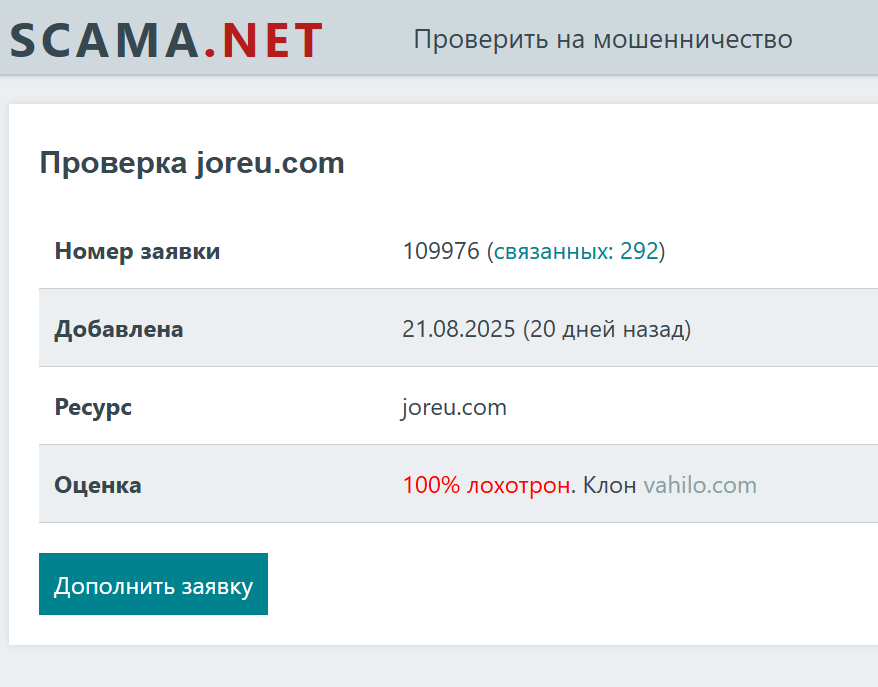Click the opening parenthesis before связанных
The height and width of the screenshot is (687, 878).
(x=490, y=251)
